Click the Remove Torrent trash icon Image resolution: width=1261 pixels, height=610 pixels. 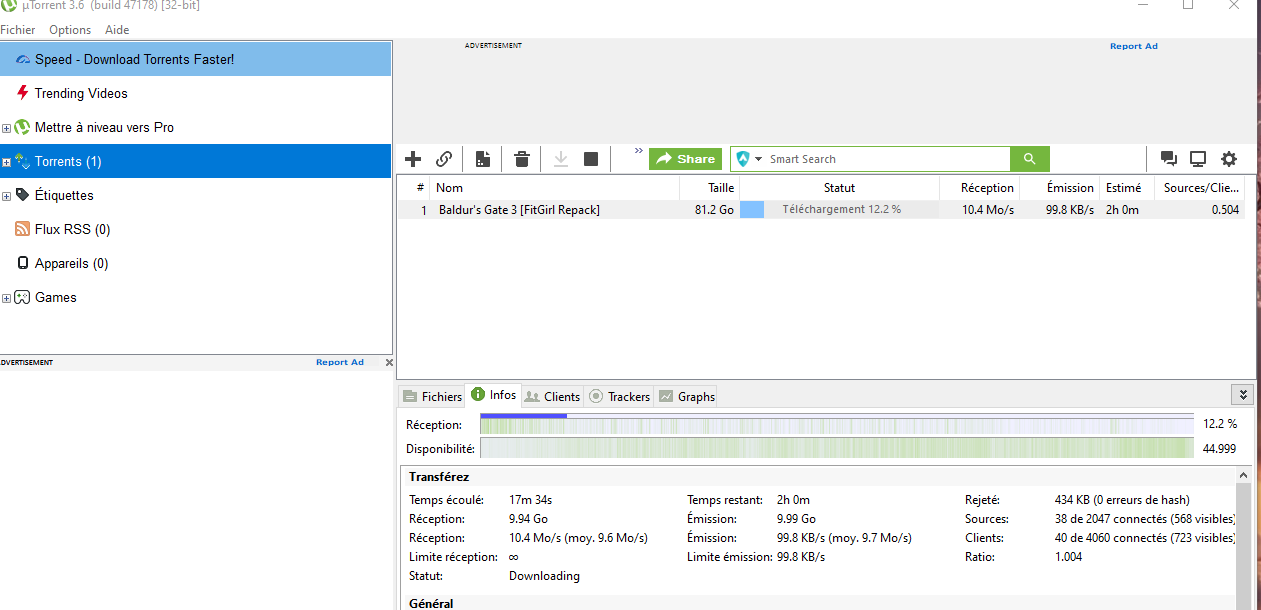point(522,159)
